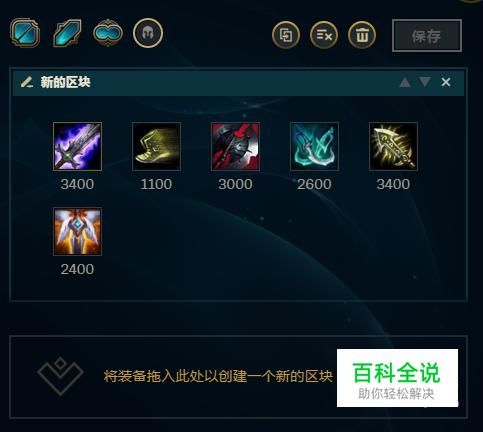Move block up with up arrow
Screen dimensions: 483x432
[405, 82]
